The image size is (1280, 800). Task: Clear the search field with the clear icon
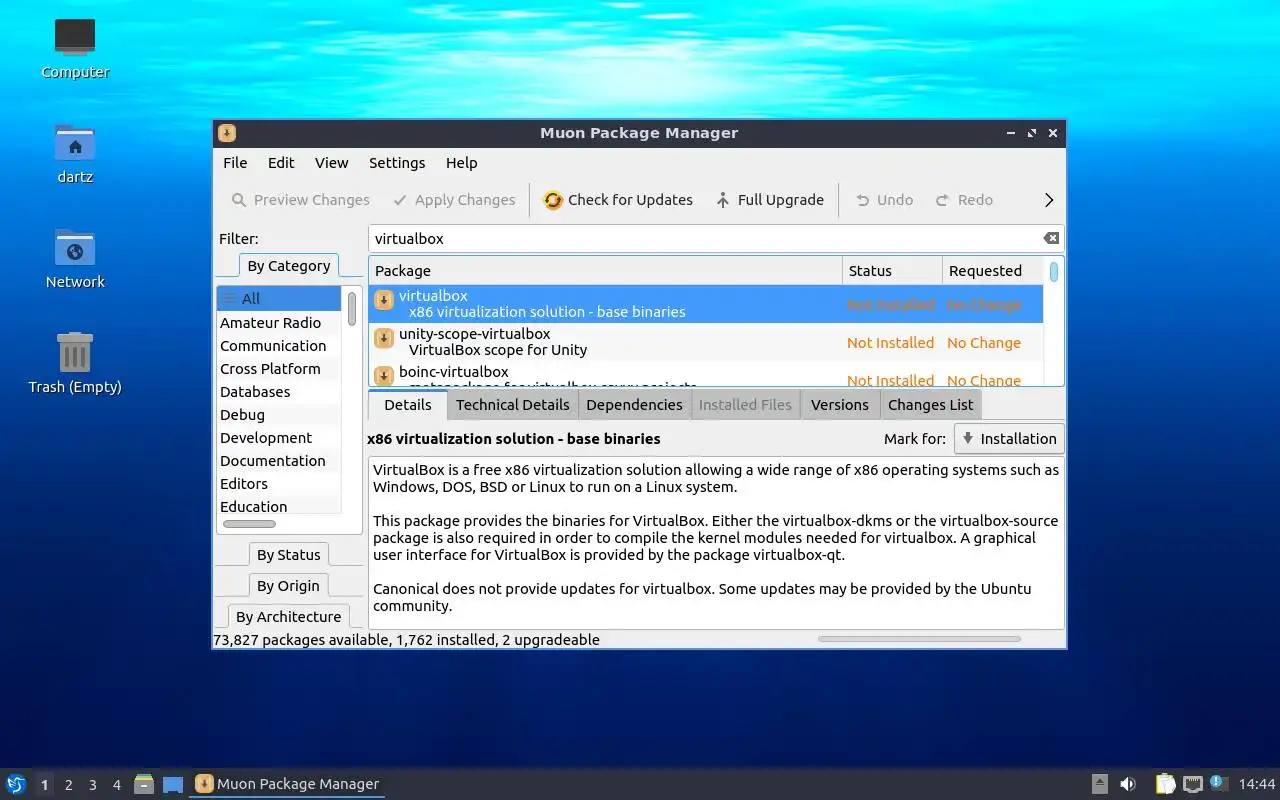click(1051, 238)
